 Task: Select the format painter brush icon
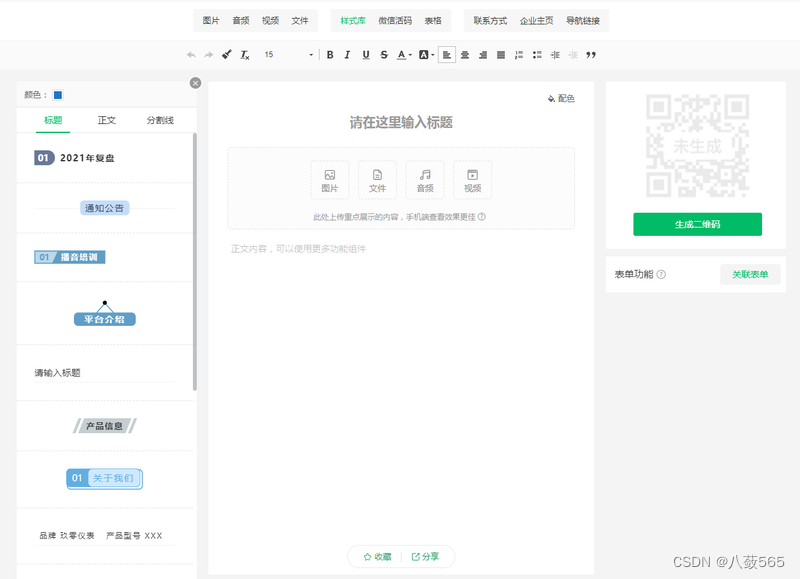pos(227,55)
